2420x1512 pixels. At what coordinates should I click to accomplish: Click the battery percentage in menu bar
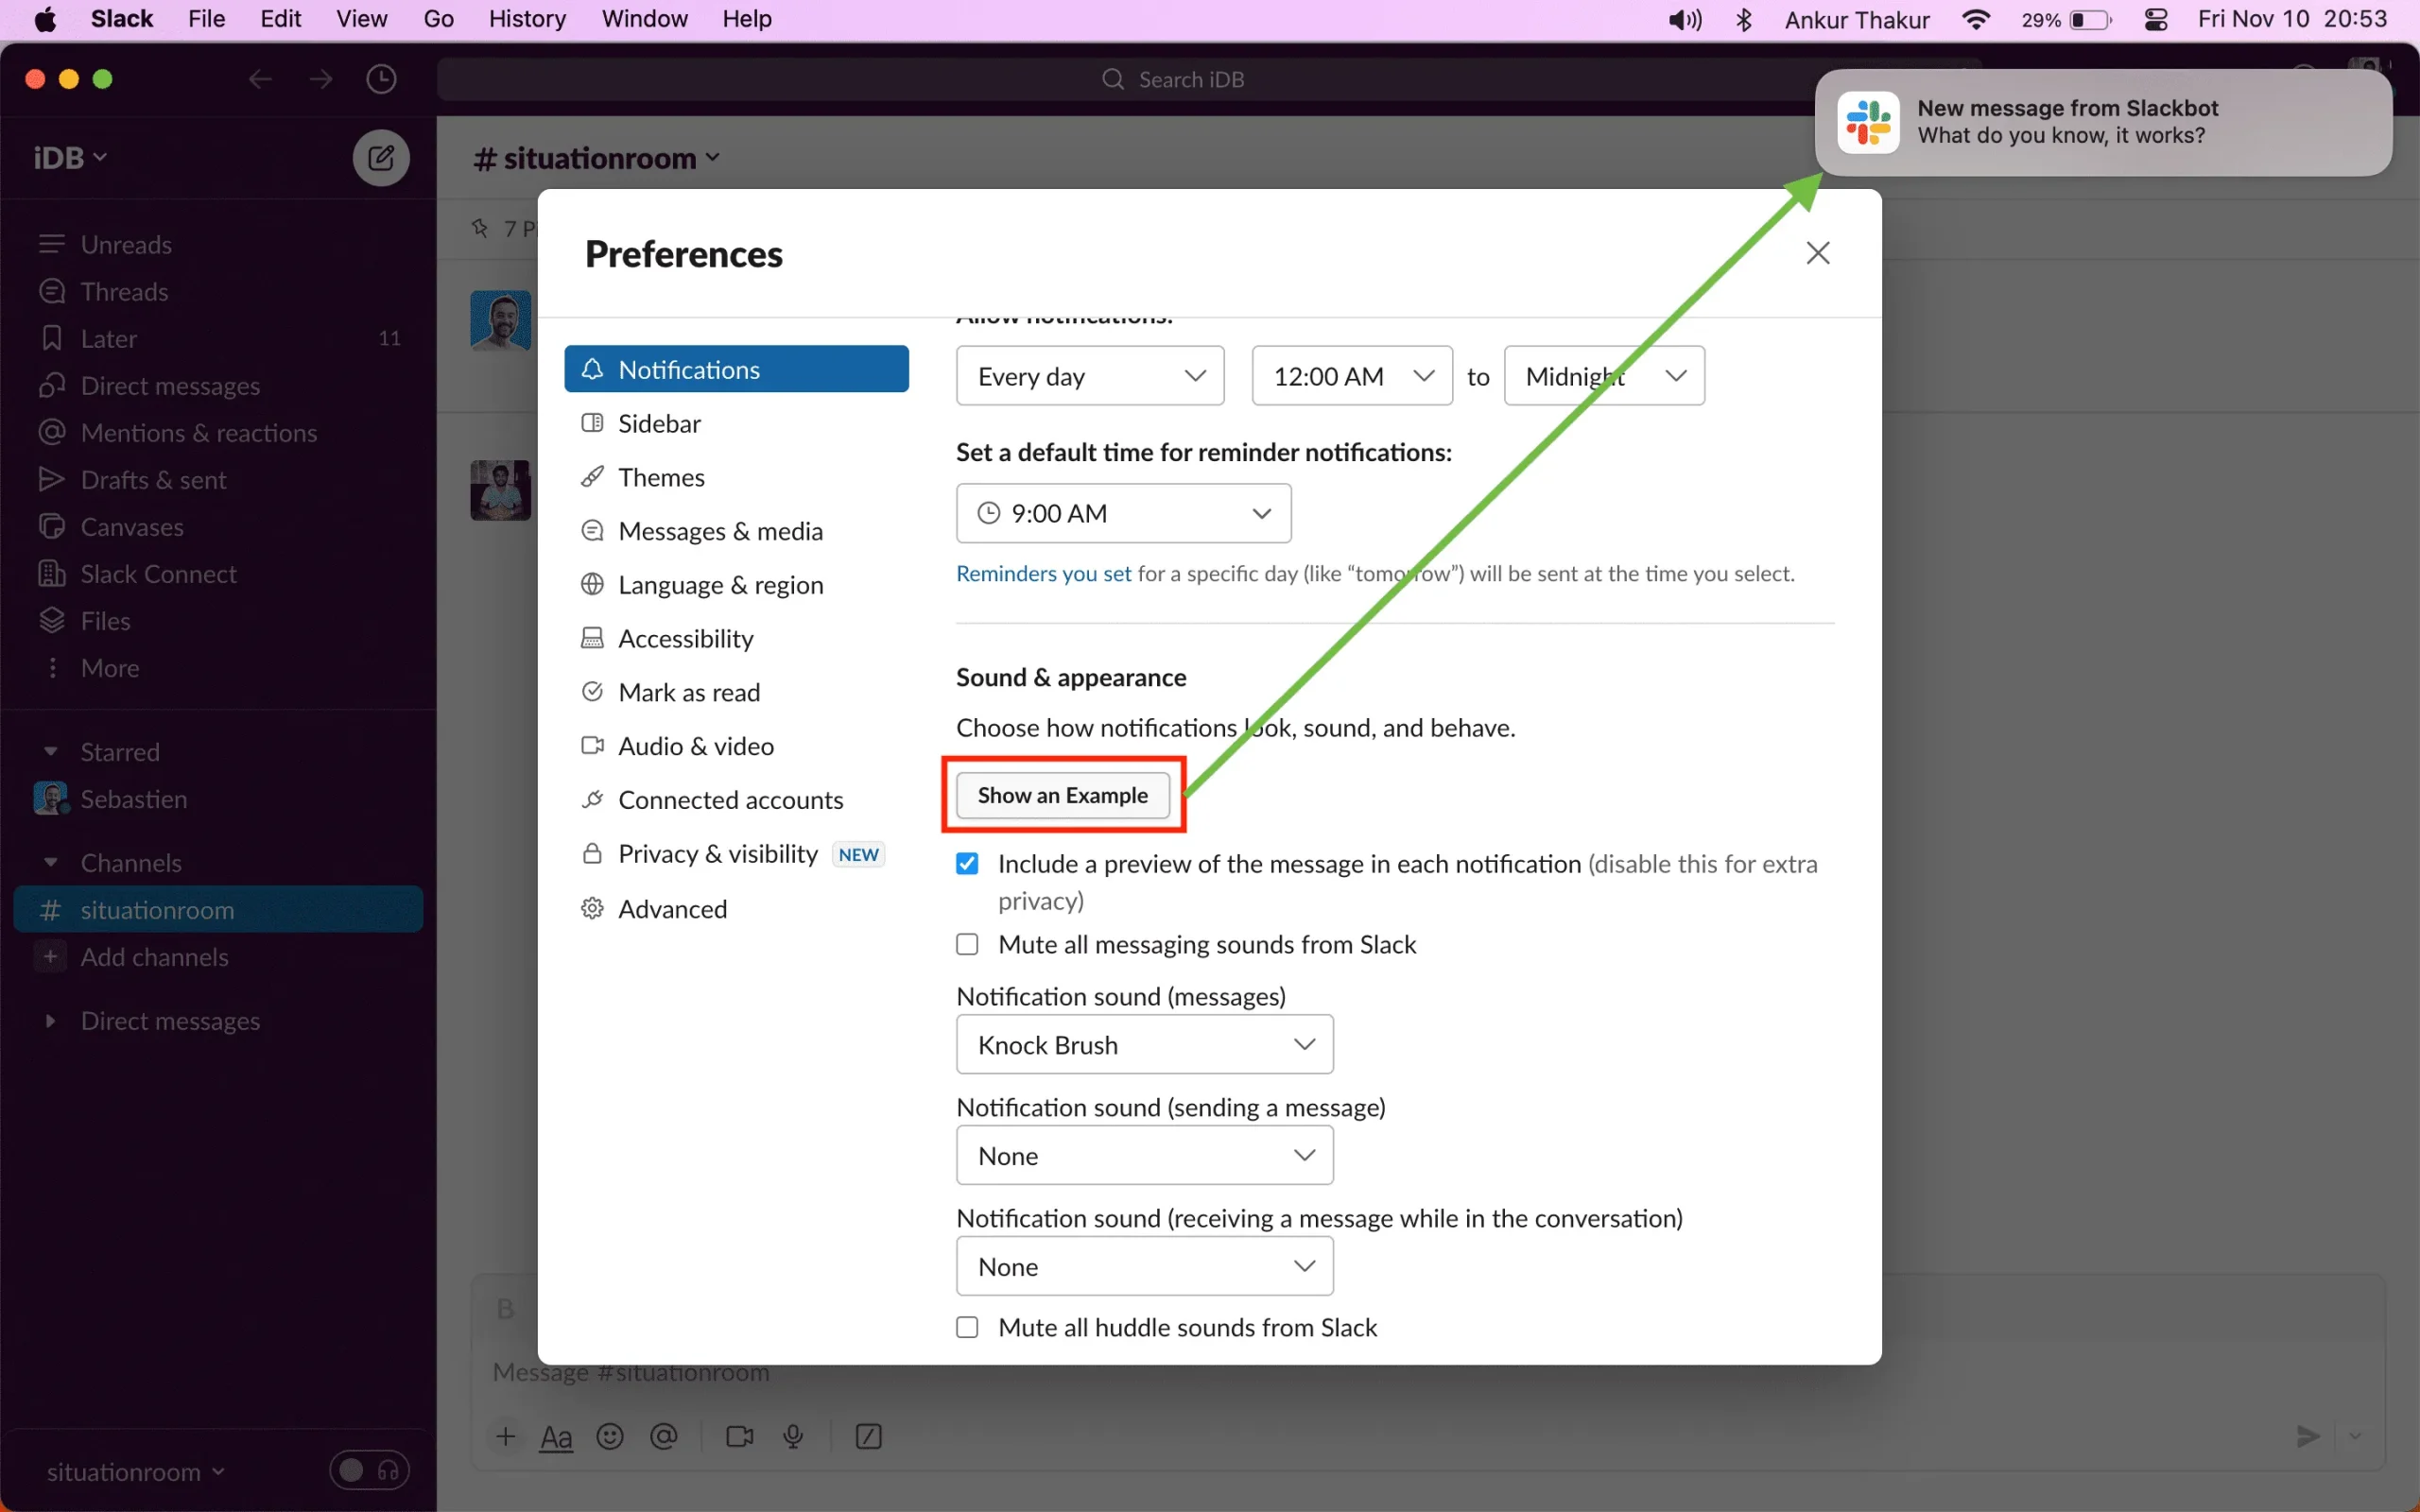pos(2042,19)
